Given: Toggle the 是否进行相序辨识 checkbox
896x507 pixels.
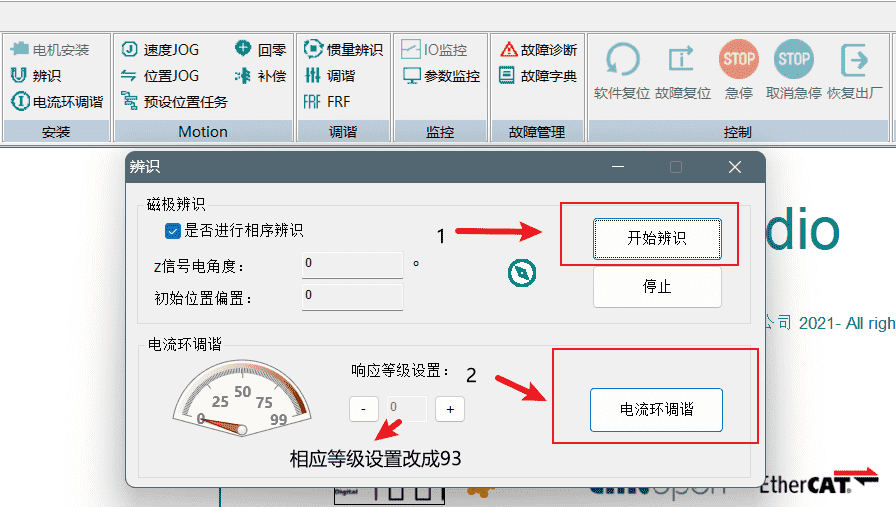Looking at the screenshot, I should [173, 231].
